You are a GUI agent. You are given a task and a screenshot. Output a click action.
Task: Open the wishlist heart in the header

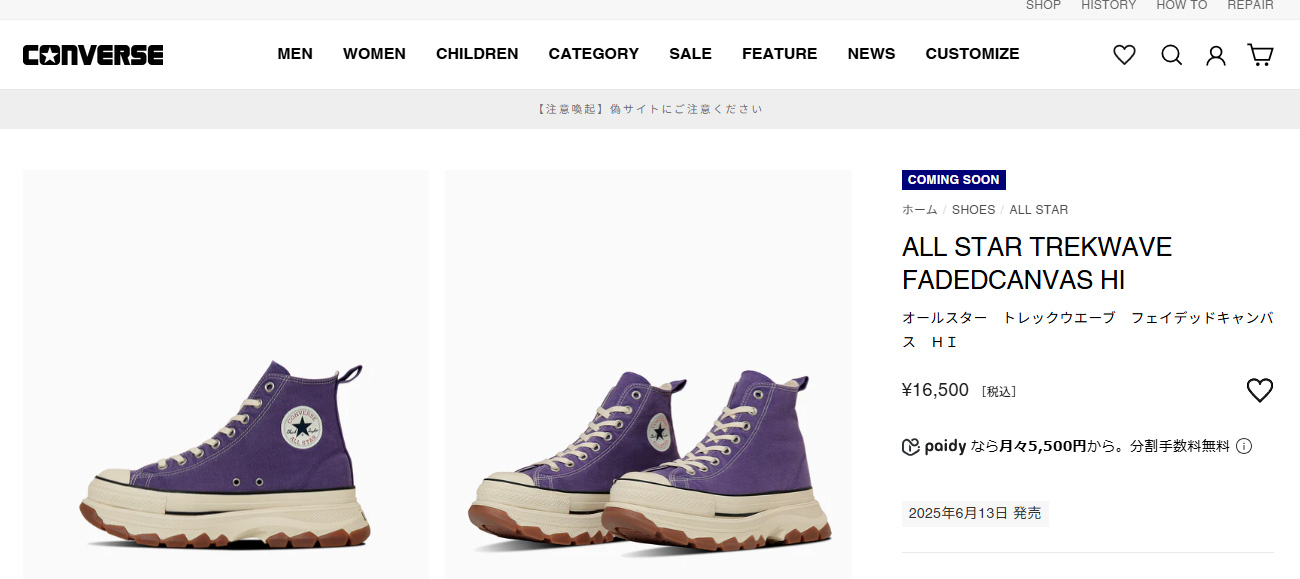coord(1123,55)
